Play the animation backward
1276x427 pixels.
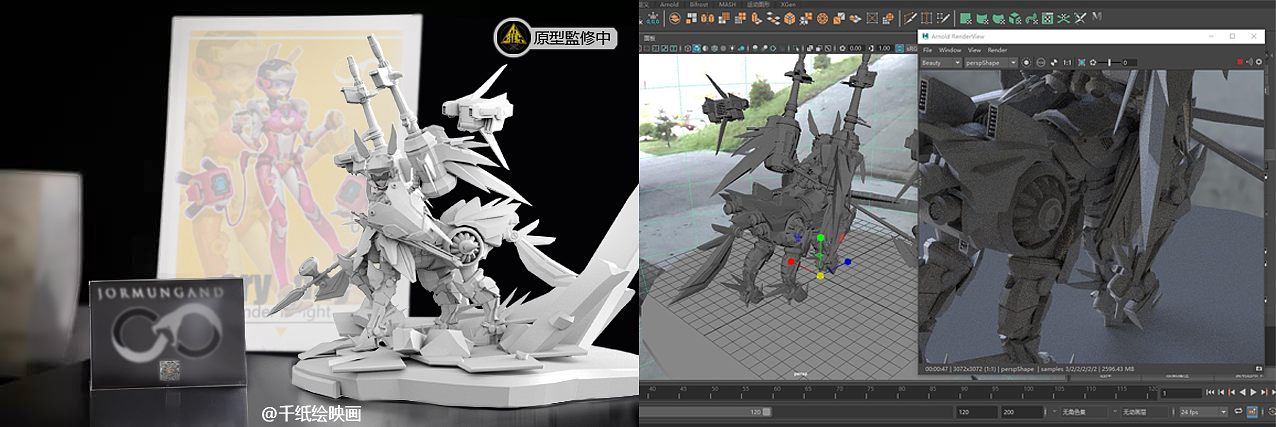(1242, 392)
